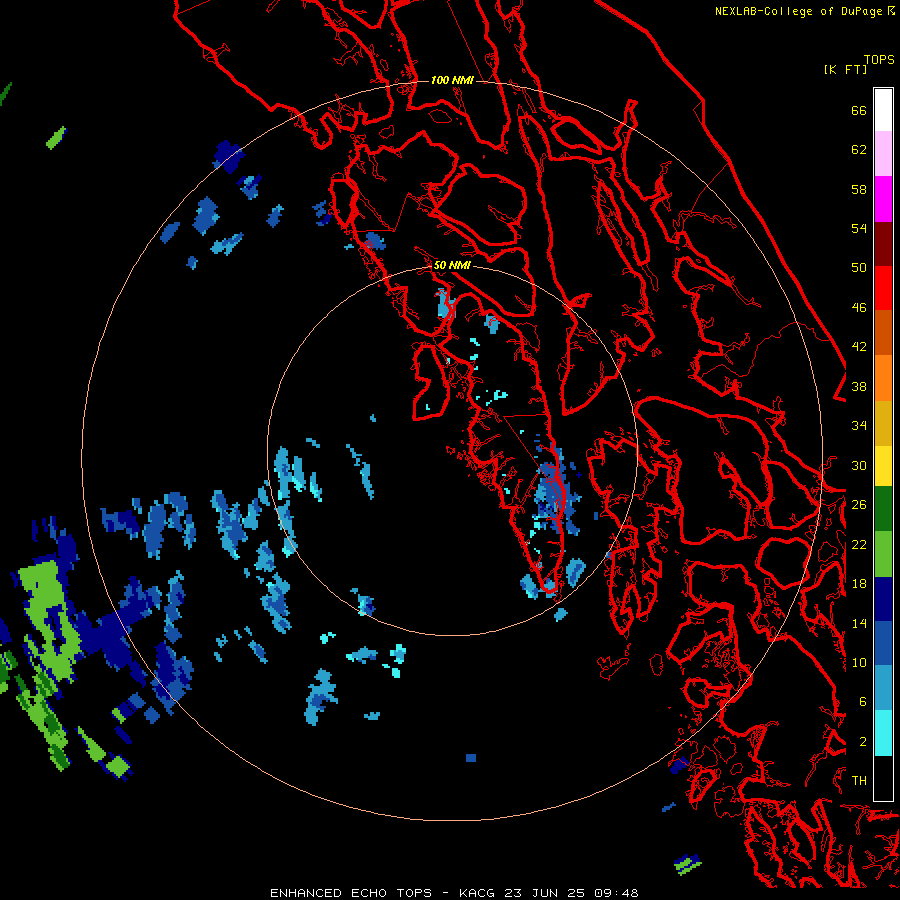Click the TH legend label
900x900 pixels.
pyautogui.click(x=859, y=781)
